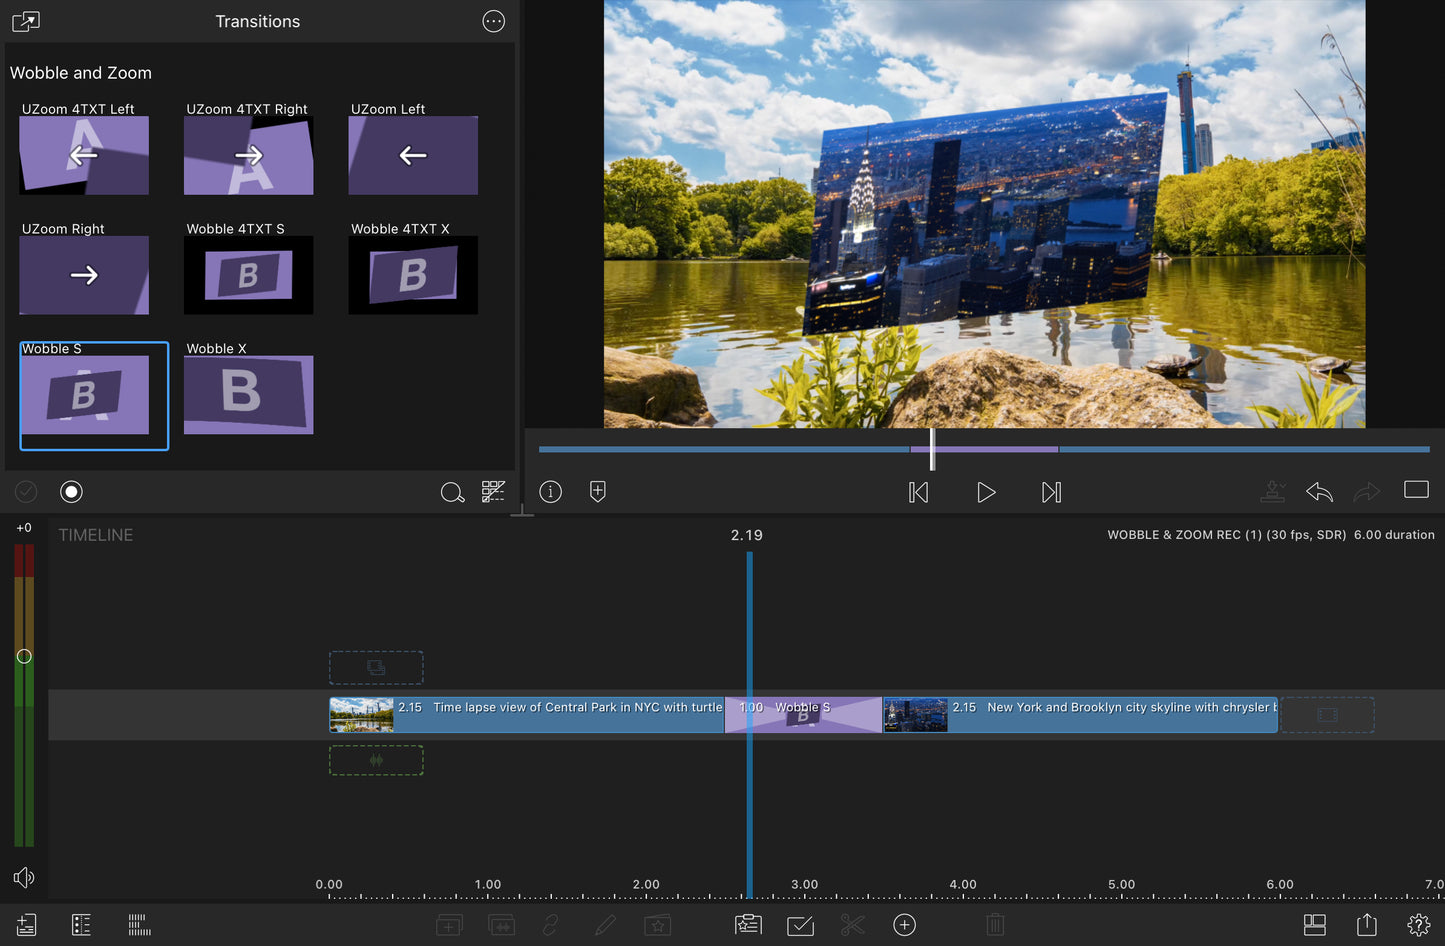
Task: Search the Transitions library
Action: pyautogui.click(x=452, y=492)
